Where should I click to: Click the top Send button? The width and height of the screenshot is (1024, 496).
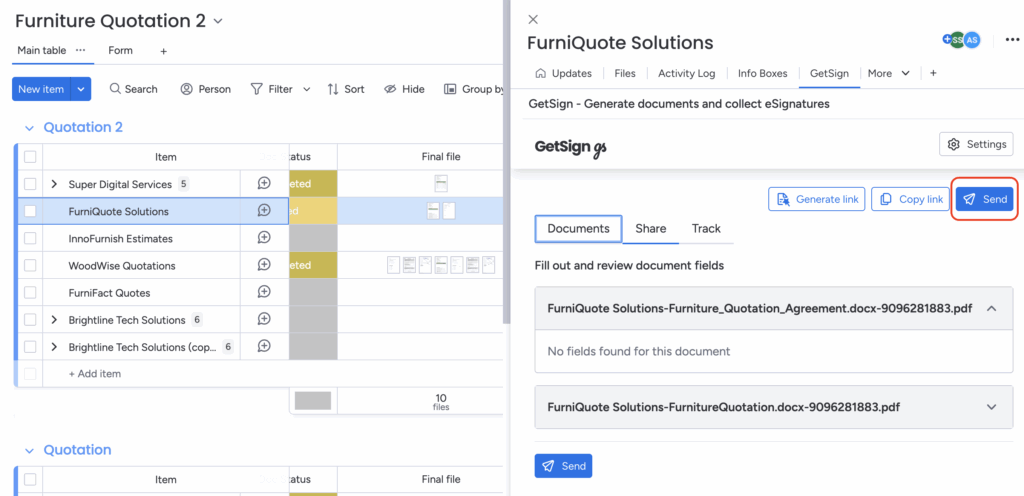(985, 199)
